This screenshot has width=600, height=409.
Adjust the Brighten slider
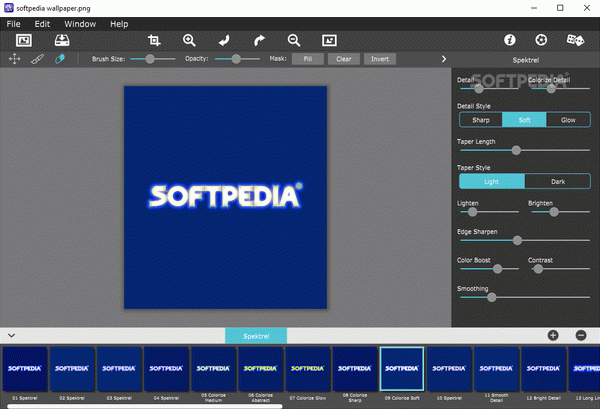[561, 212]
